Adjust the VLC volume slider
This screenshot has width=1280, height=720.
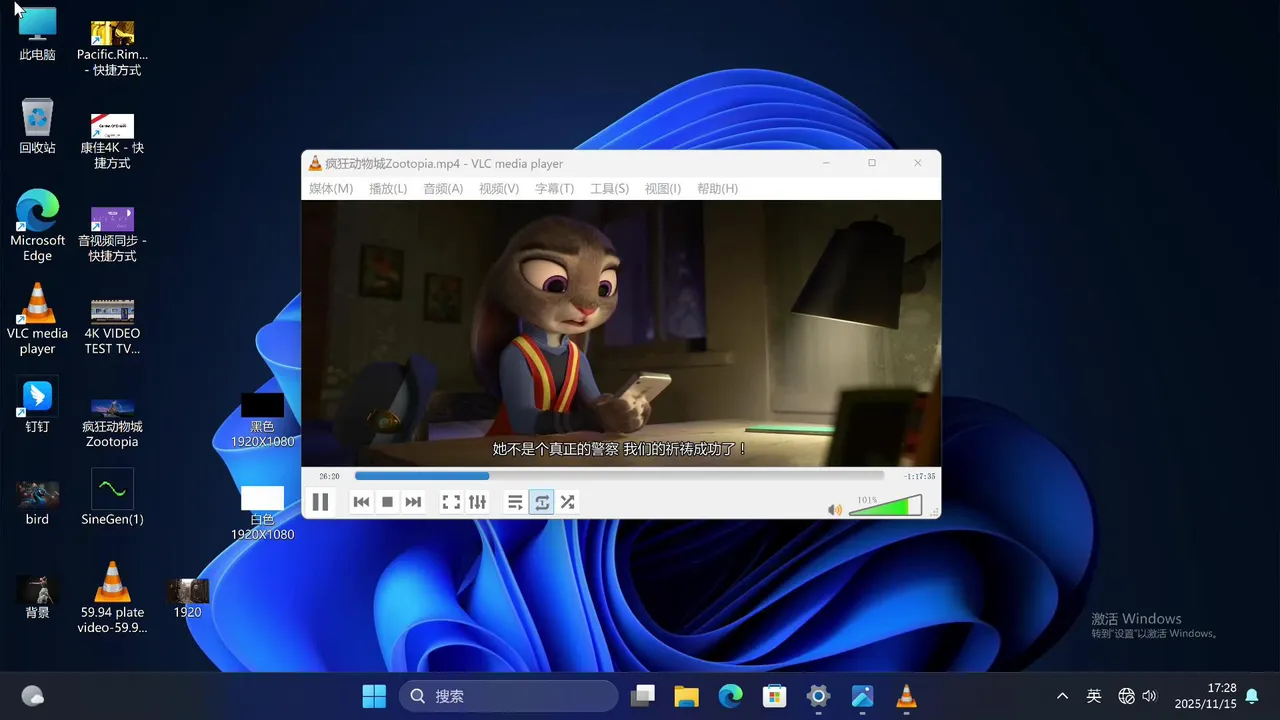point(885,506)
